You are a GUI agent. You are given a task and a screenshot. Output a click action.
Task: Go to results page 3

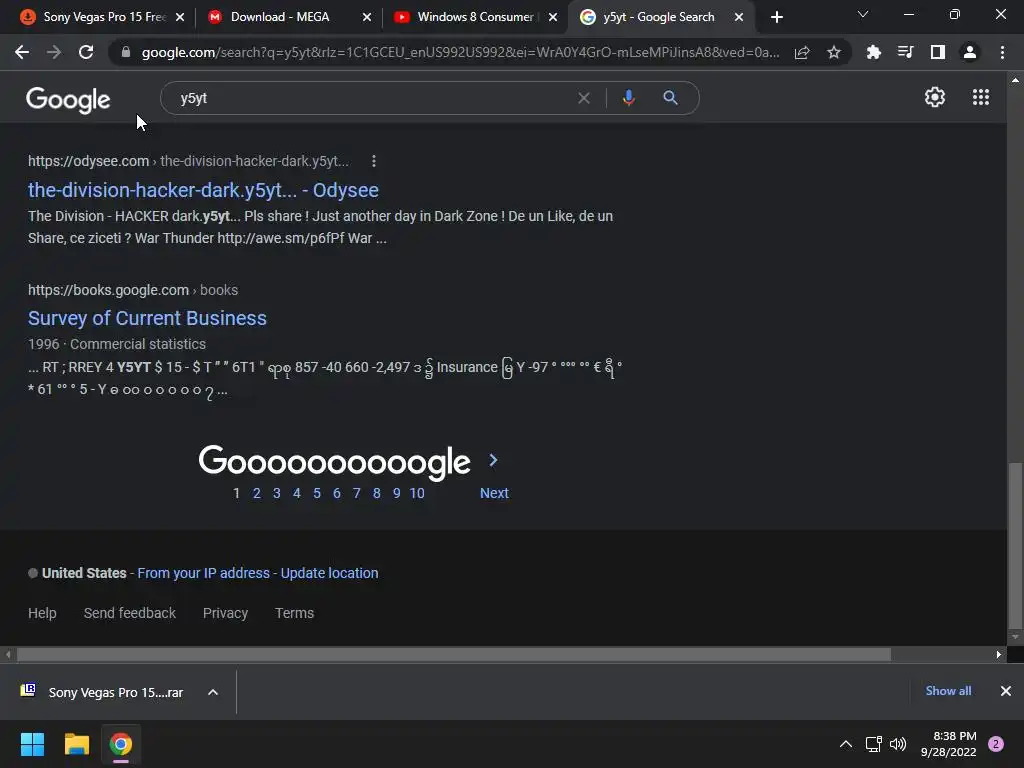277,493
